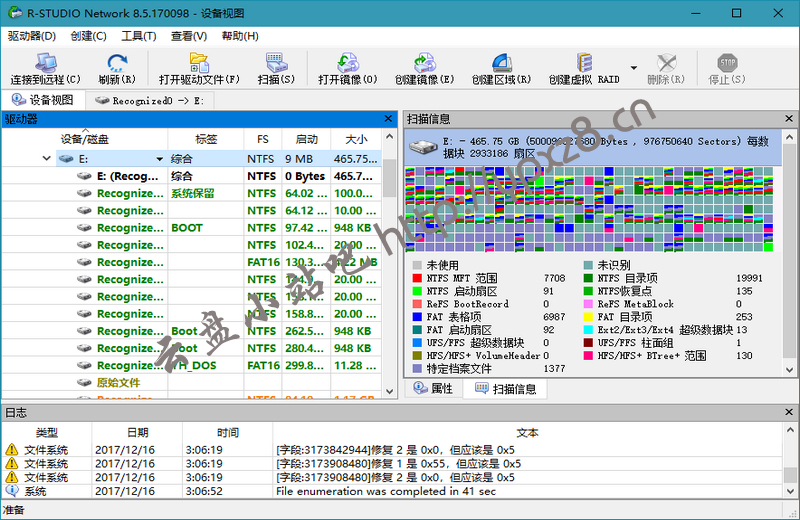Viewport: 800px width, 520px height.
Task: Collapse the E: drive tree node
Action: point(46,159)
